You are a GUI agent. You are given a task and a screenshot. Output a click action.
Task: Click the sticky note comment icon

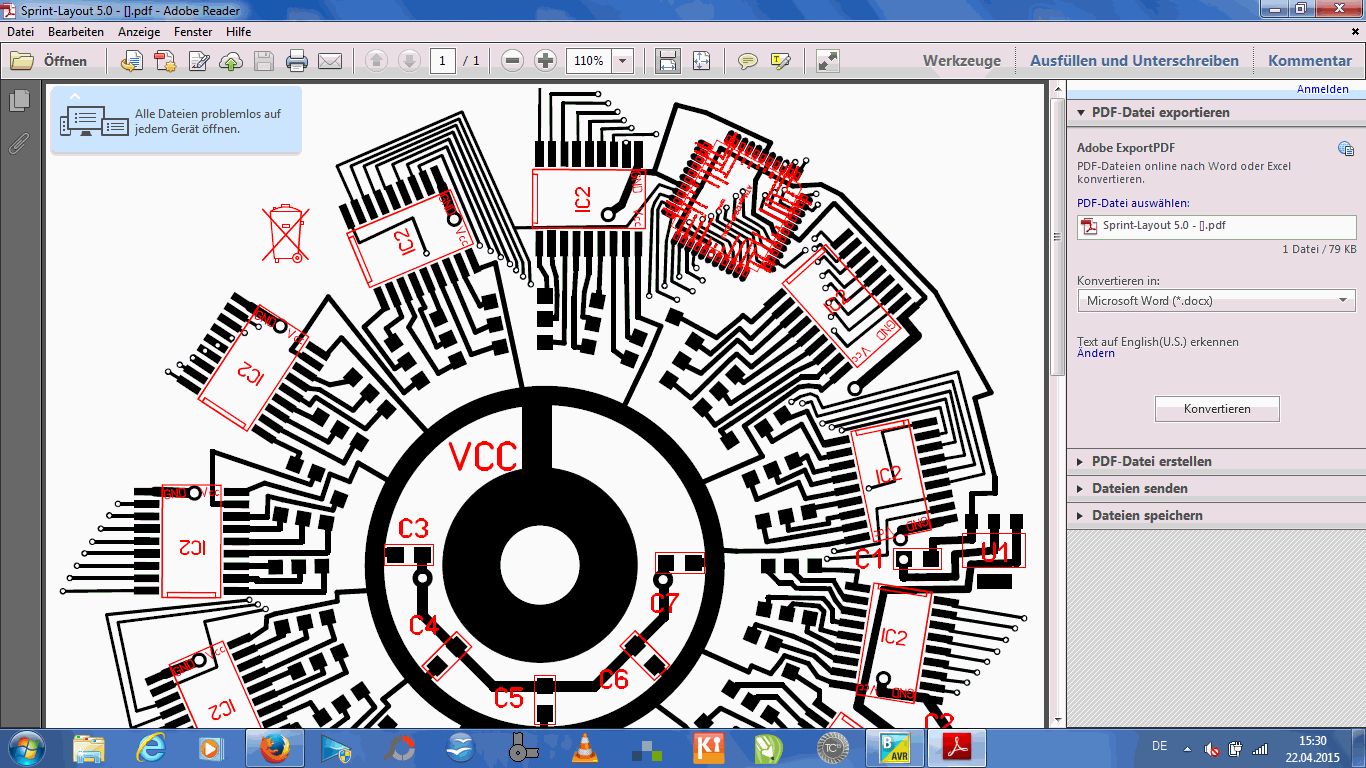(747, 61)
